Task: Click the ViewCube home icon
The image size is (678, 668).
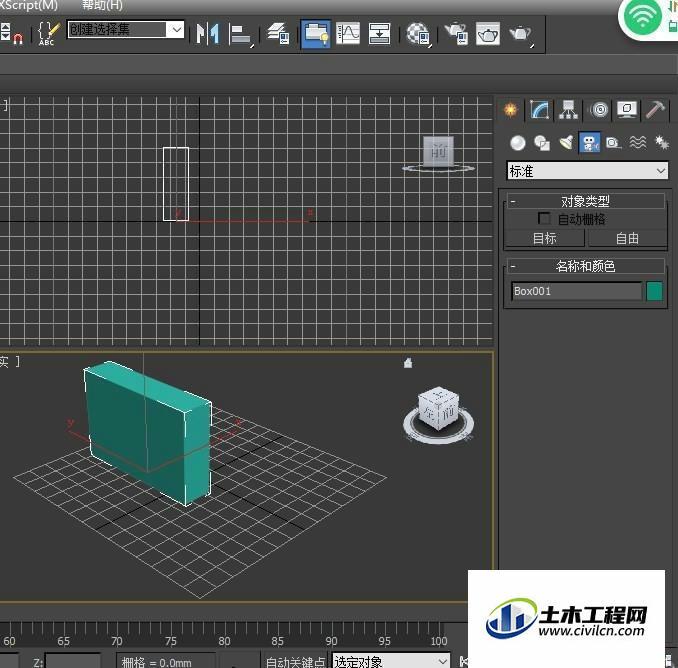Action: (x=408, y=363)
